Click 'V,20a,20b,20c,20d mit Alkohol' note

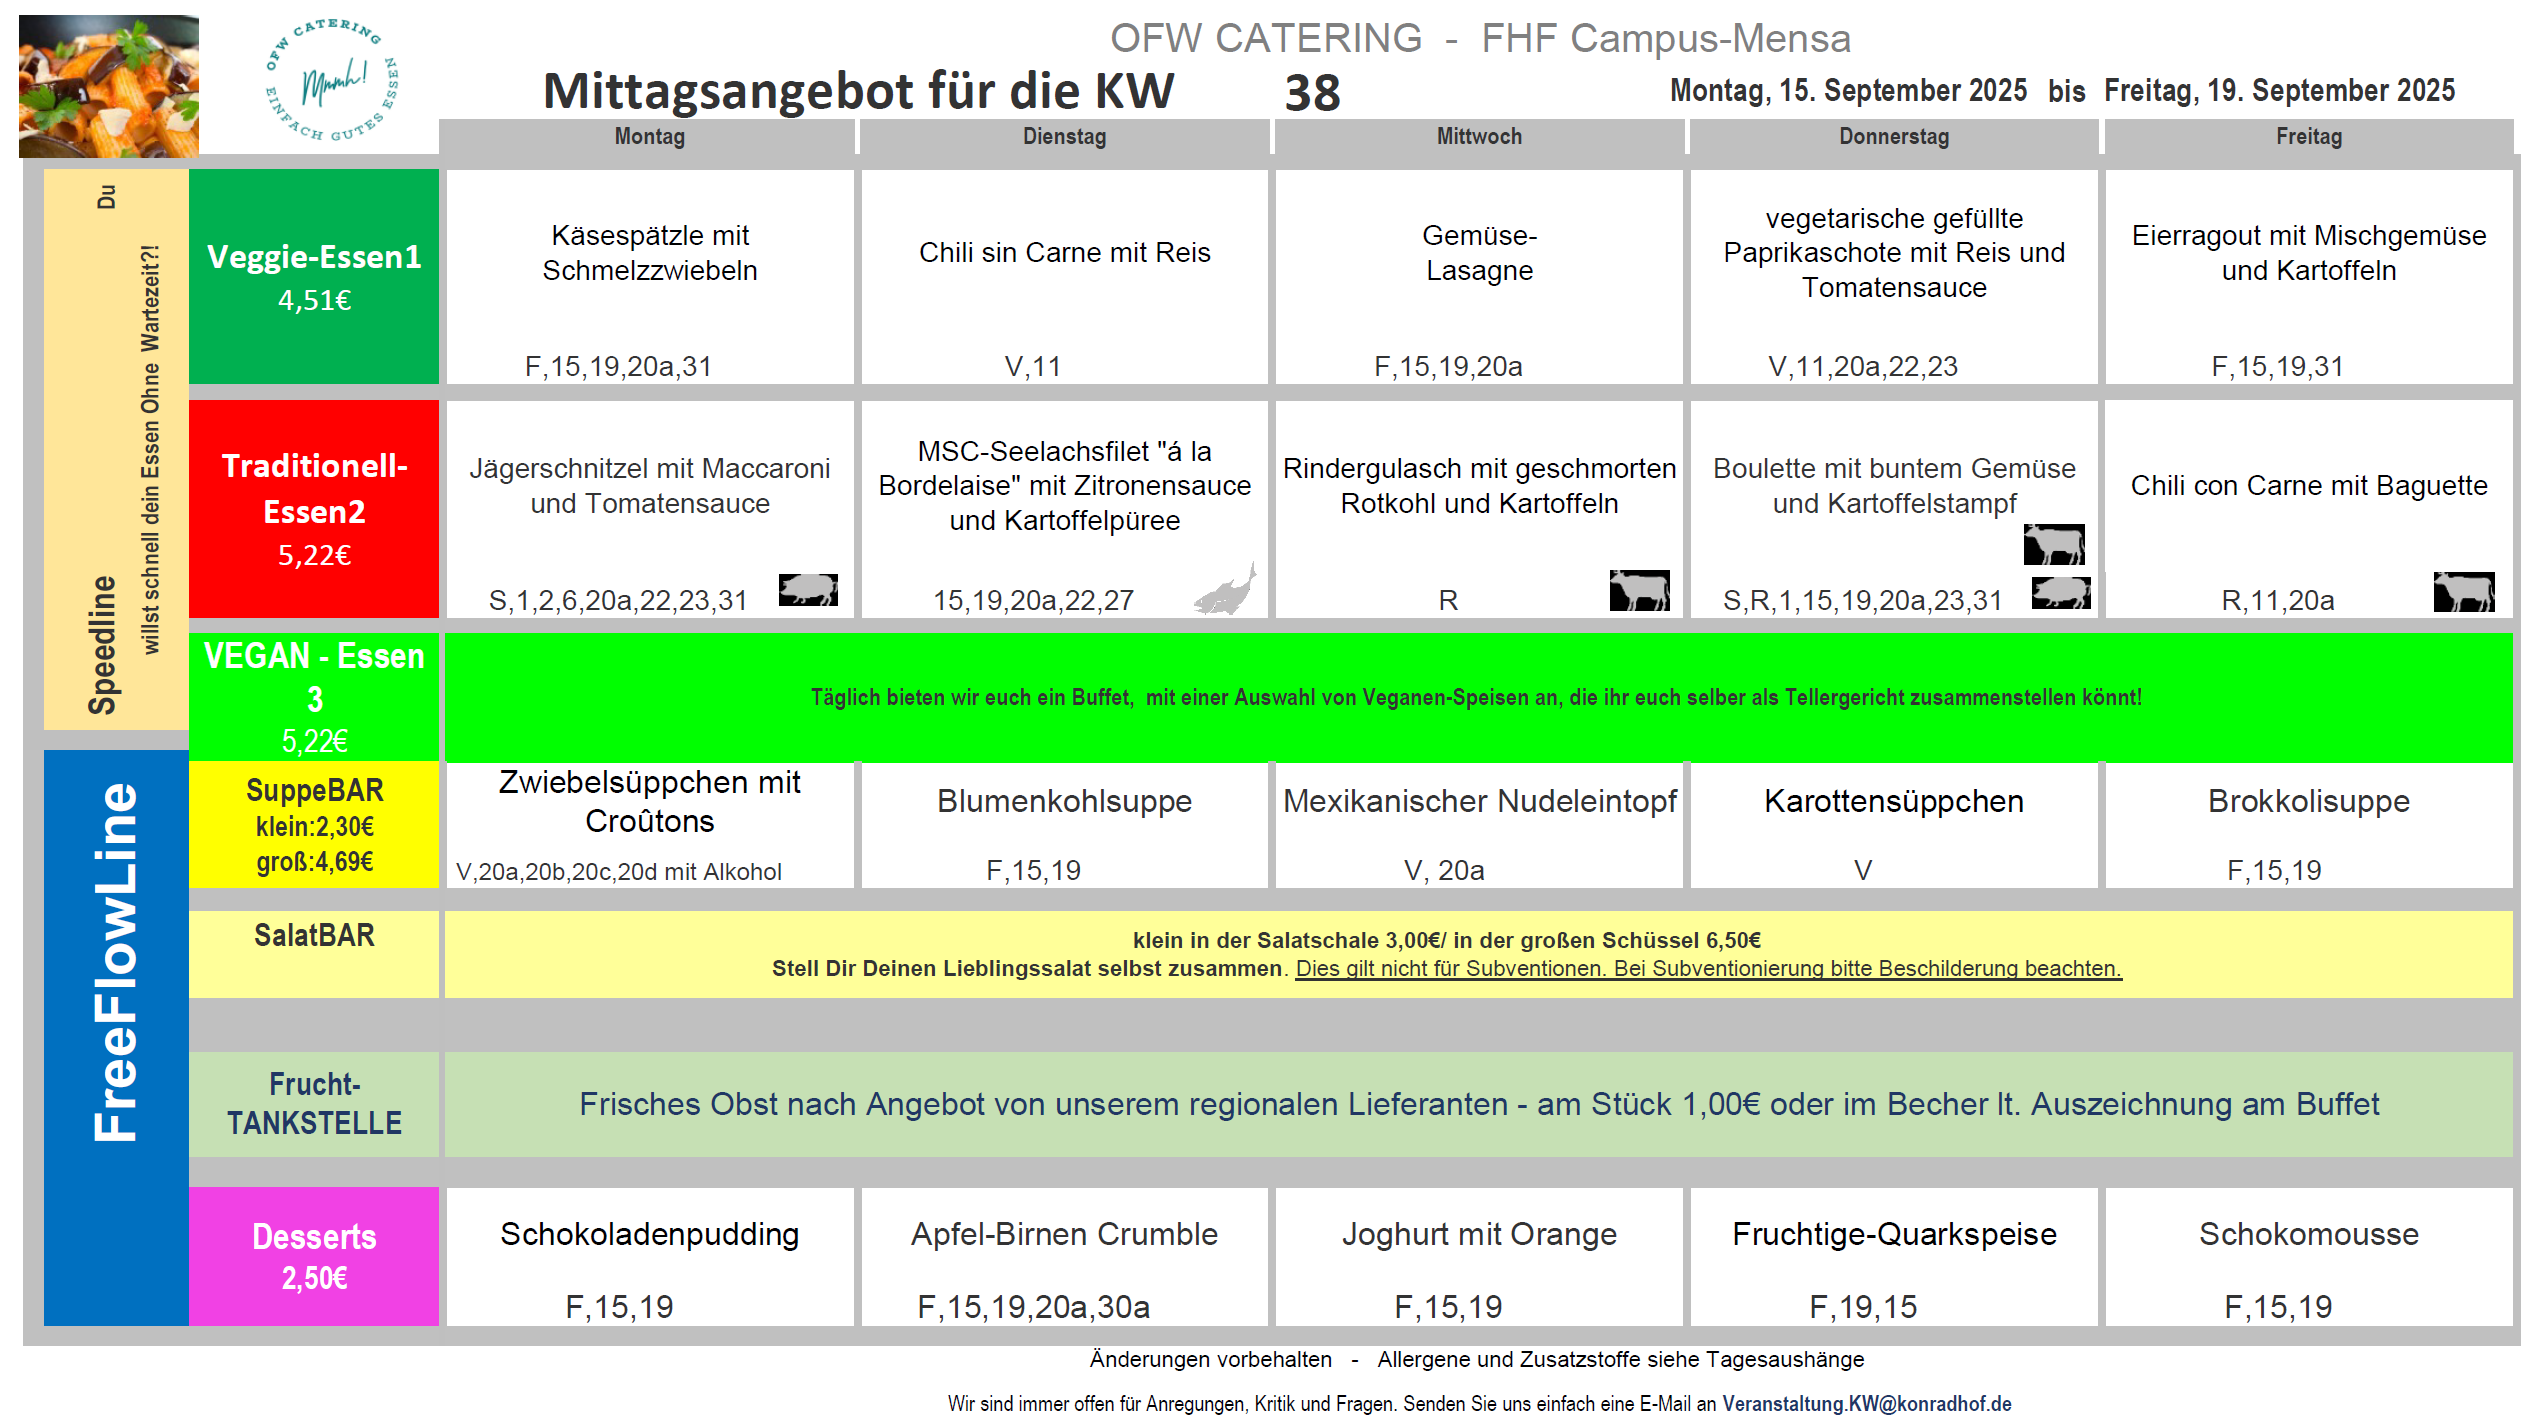tap(619, 872)
